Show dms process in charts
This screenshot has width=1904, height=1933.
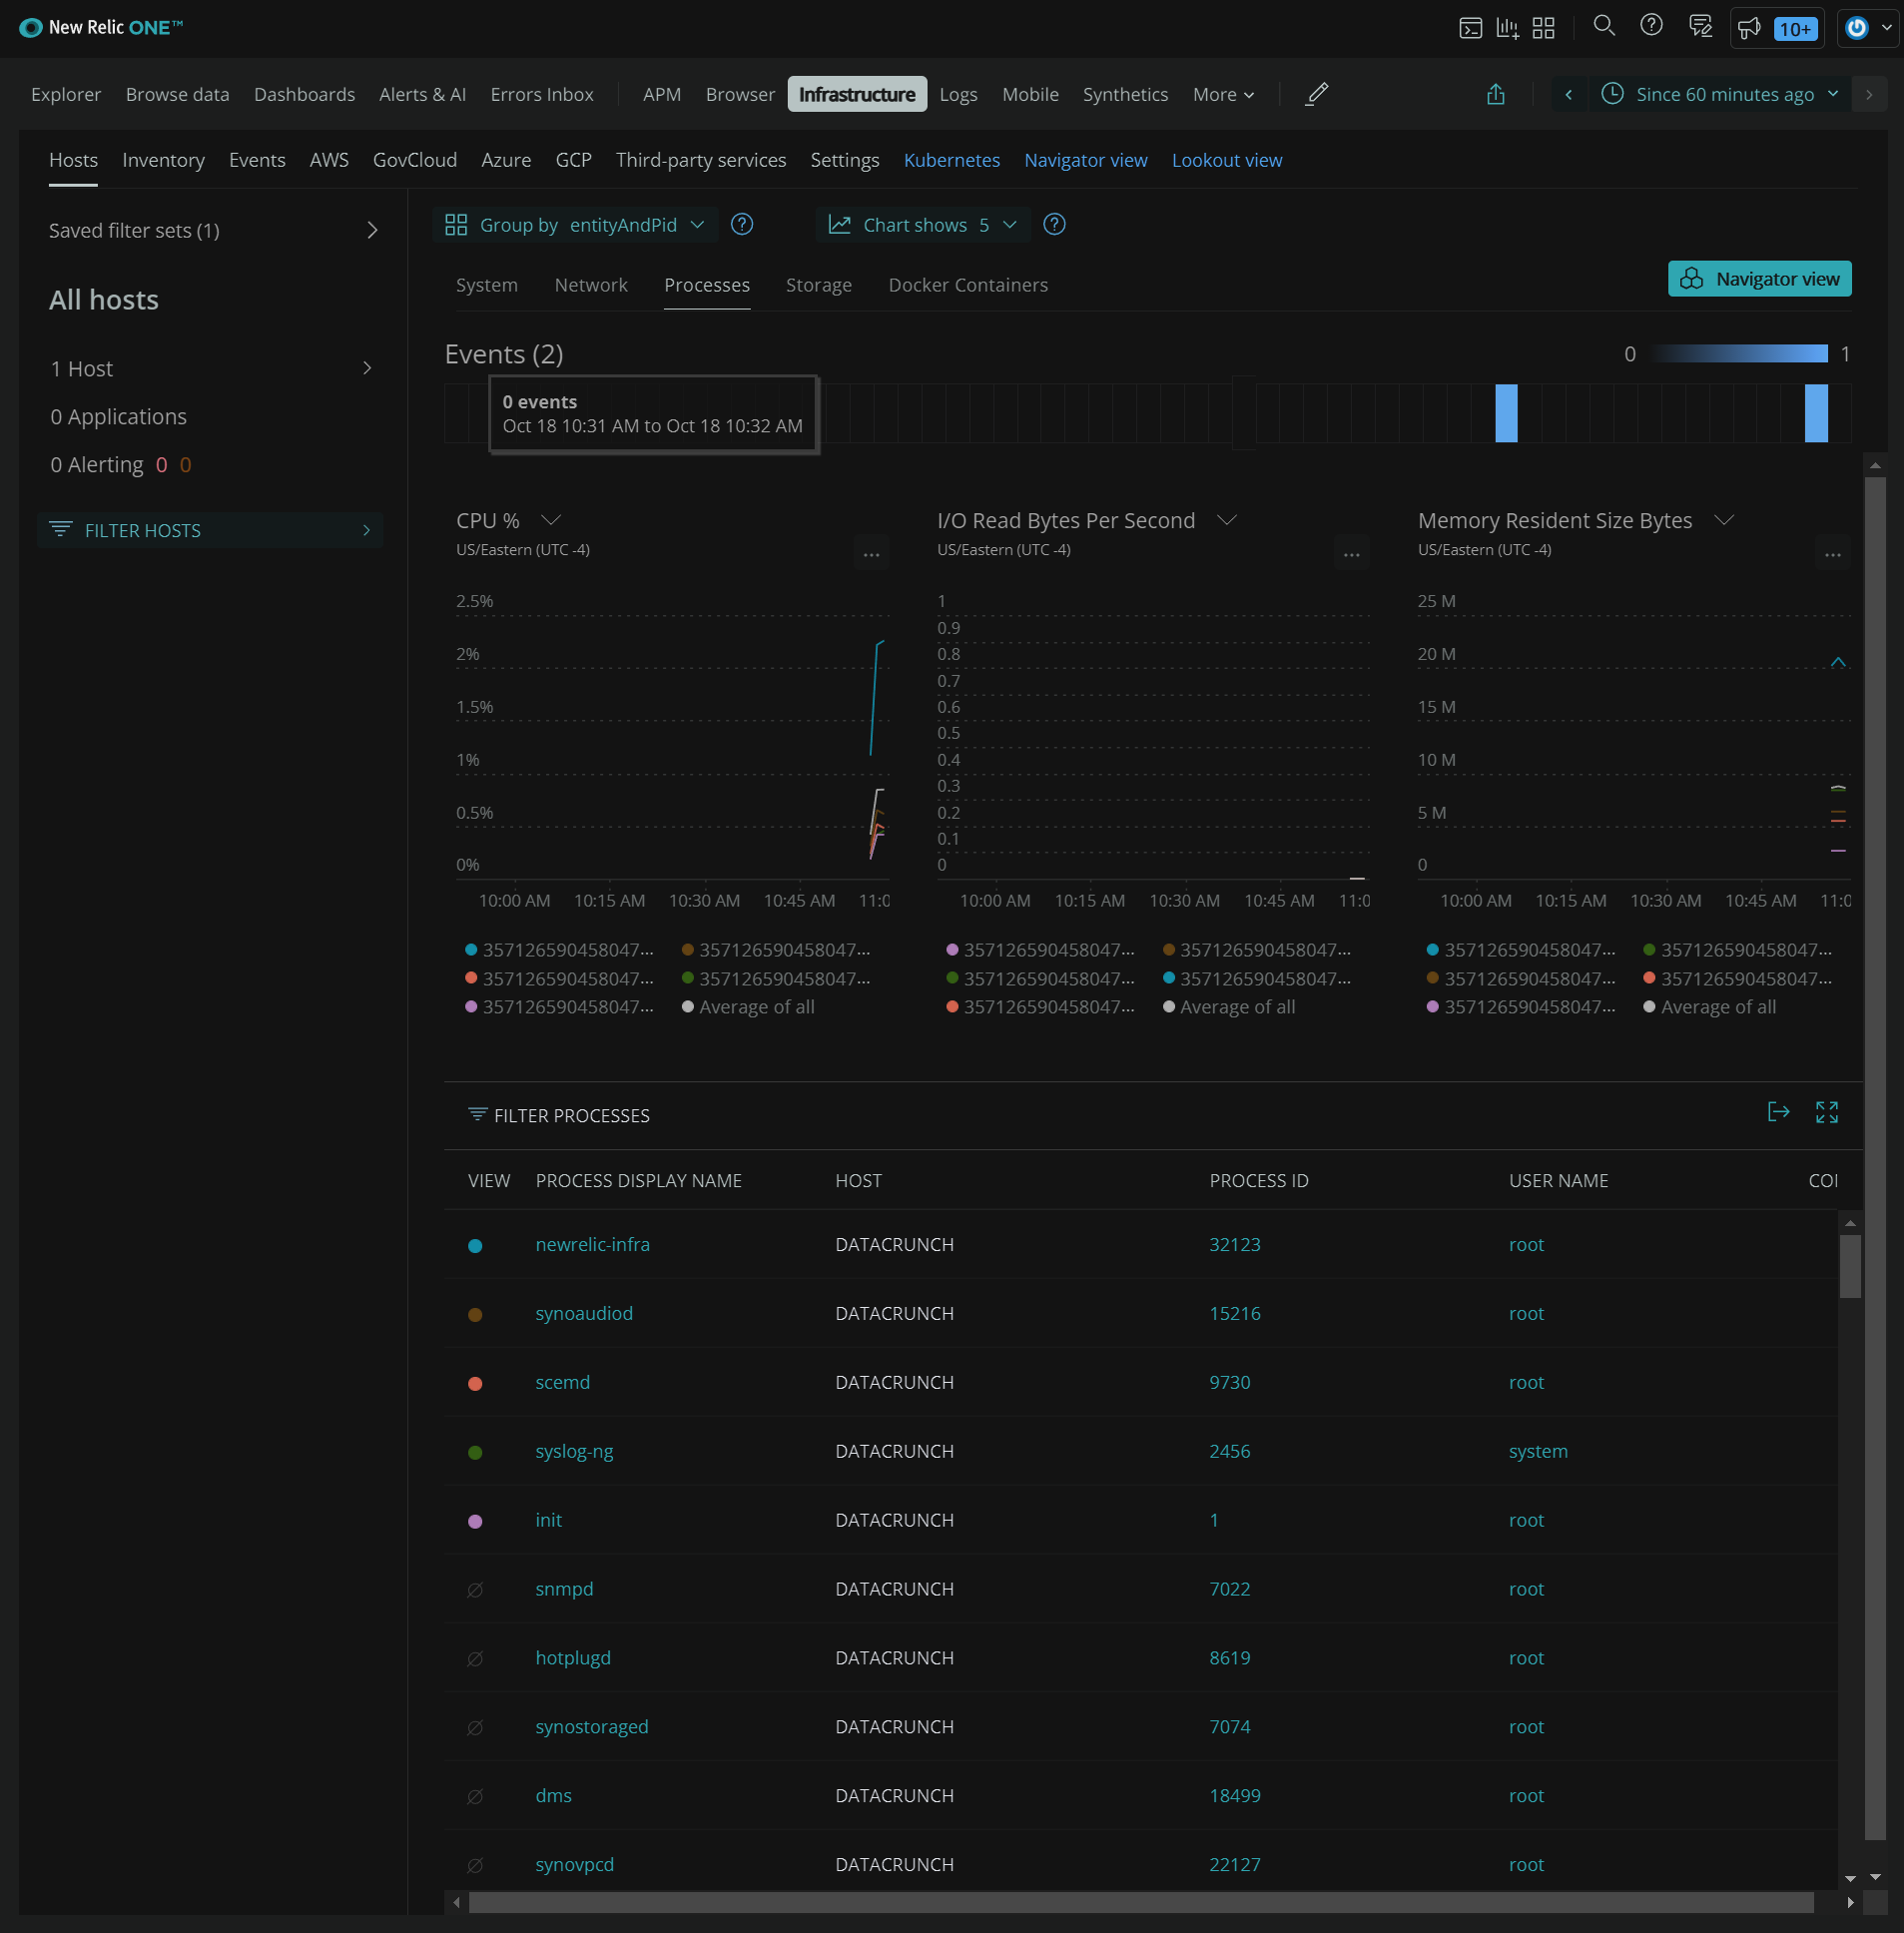coord(475,1796)
